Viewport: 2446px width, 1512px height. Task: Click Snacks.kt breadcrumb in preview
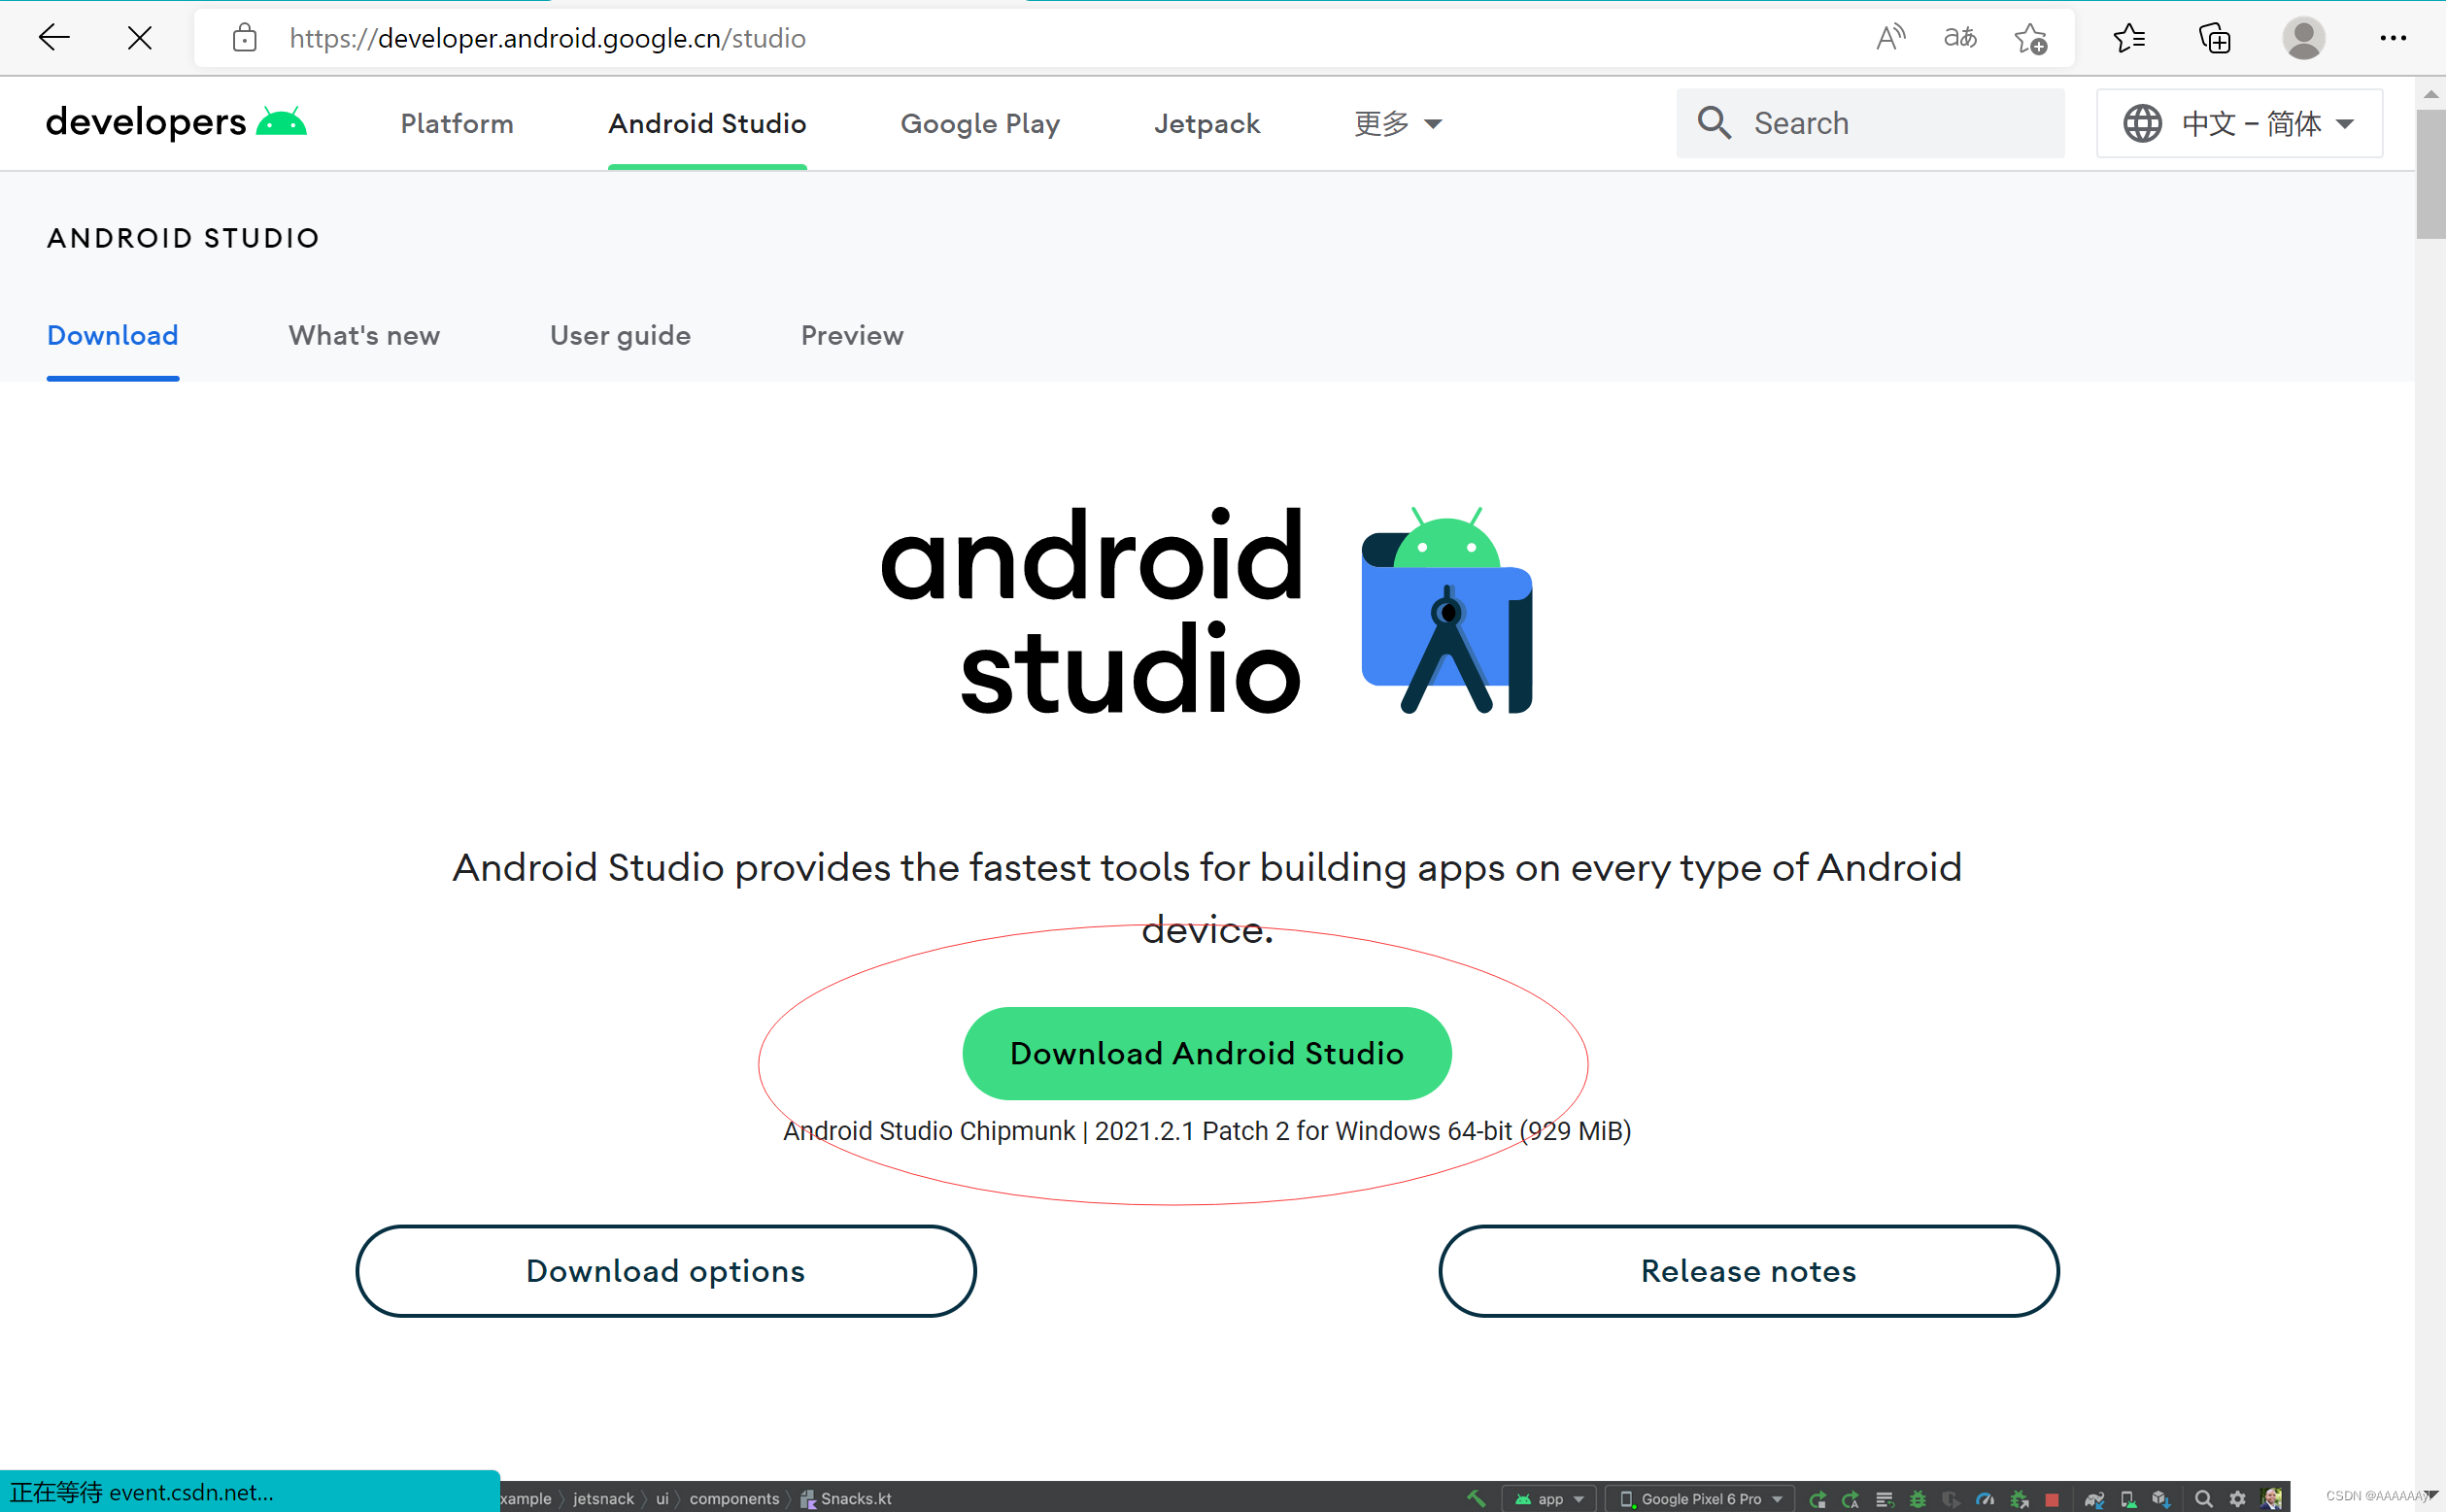click(x=846, y=1498)
